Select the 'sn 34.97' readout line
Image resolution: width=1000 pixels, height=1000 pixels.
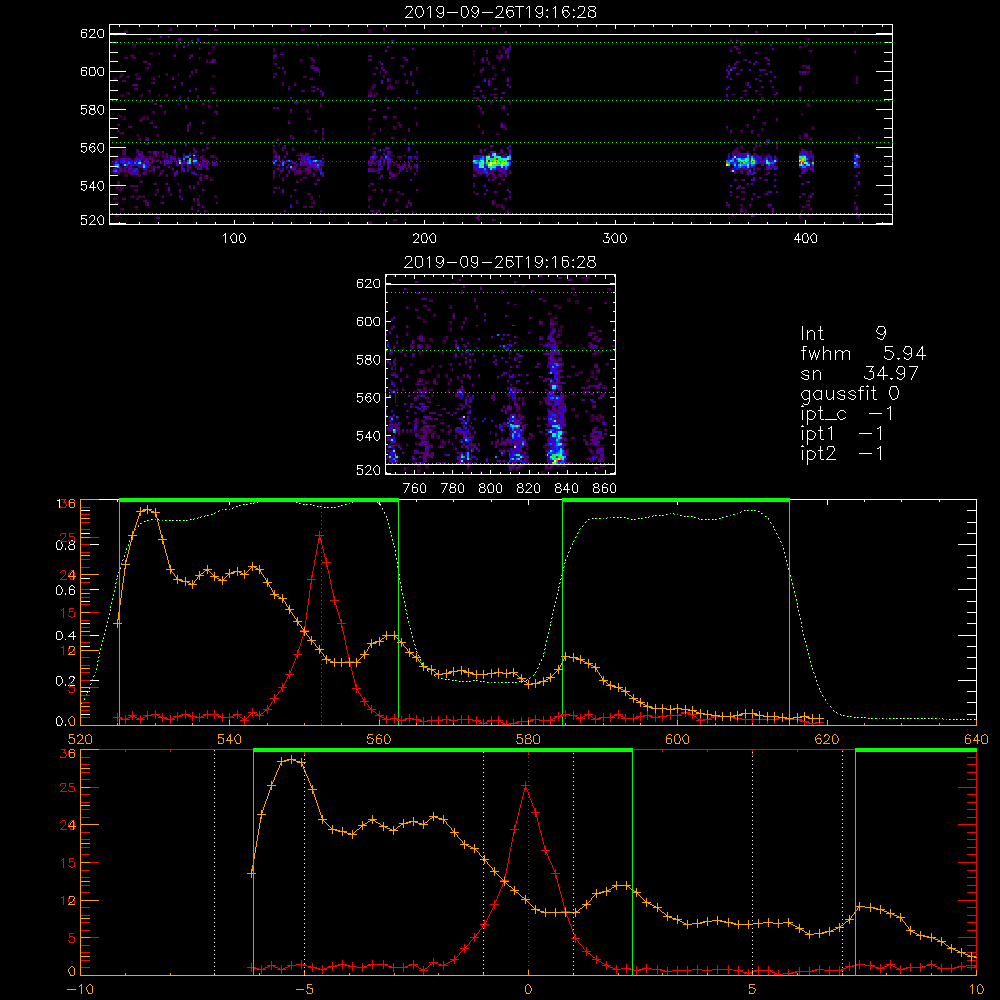click(859, 373)
